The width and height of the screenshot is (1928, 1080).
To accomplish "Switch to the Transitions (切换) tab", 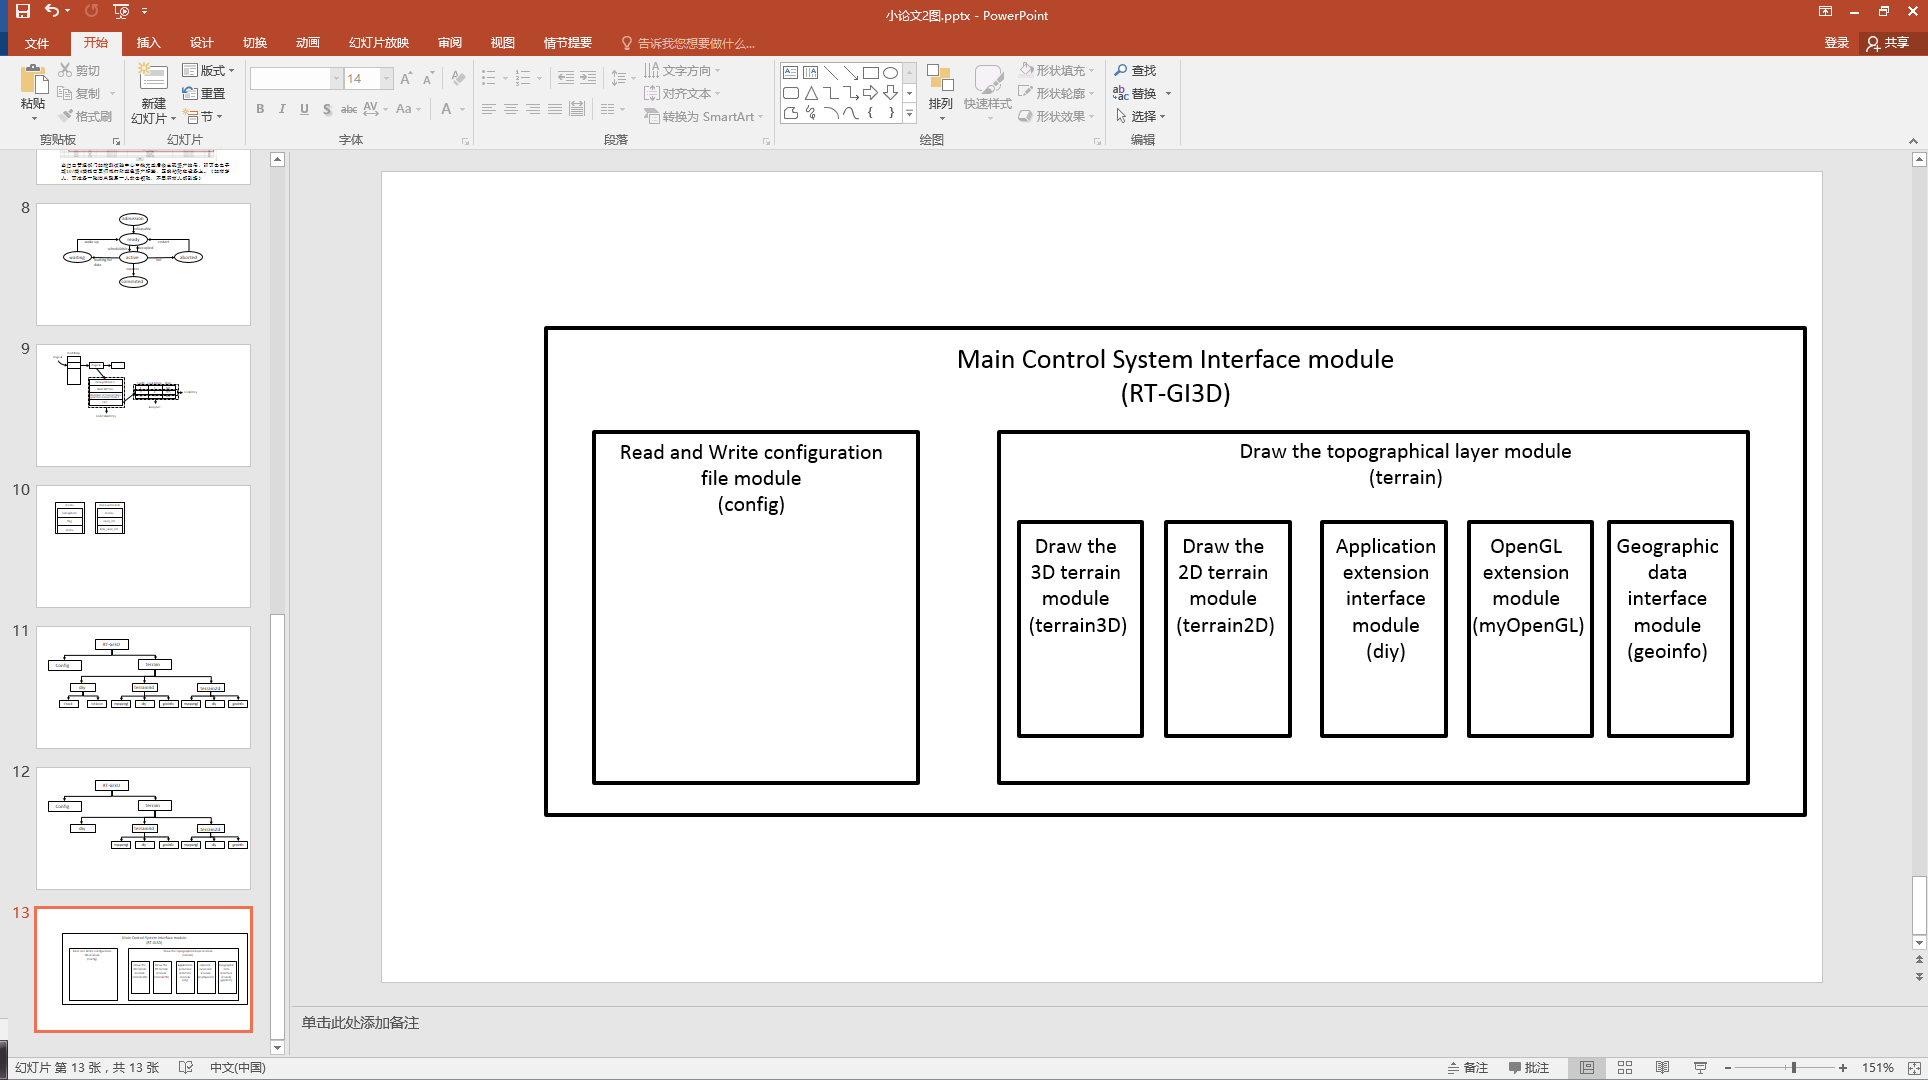I will click(255, 43).
